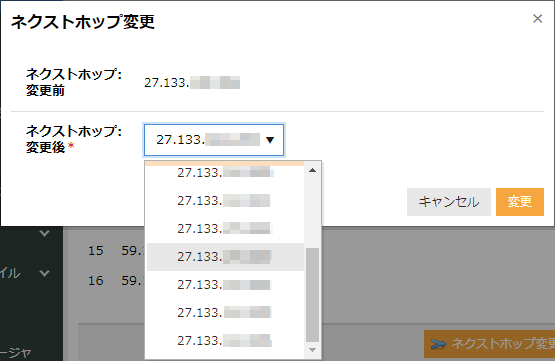Expand the イル sidebar menu chevron
Viewport: 555px width, 361px height.
(x=45, y=273)
